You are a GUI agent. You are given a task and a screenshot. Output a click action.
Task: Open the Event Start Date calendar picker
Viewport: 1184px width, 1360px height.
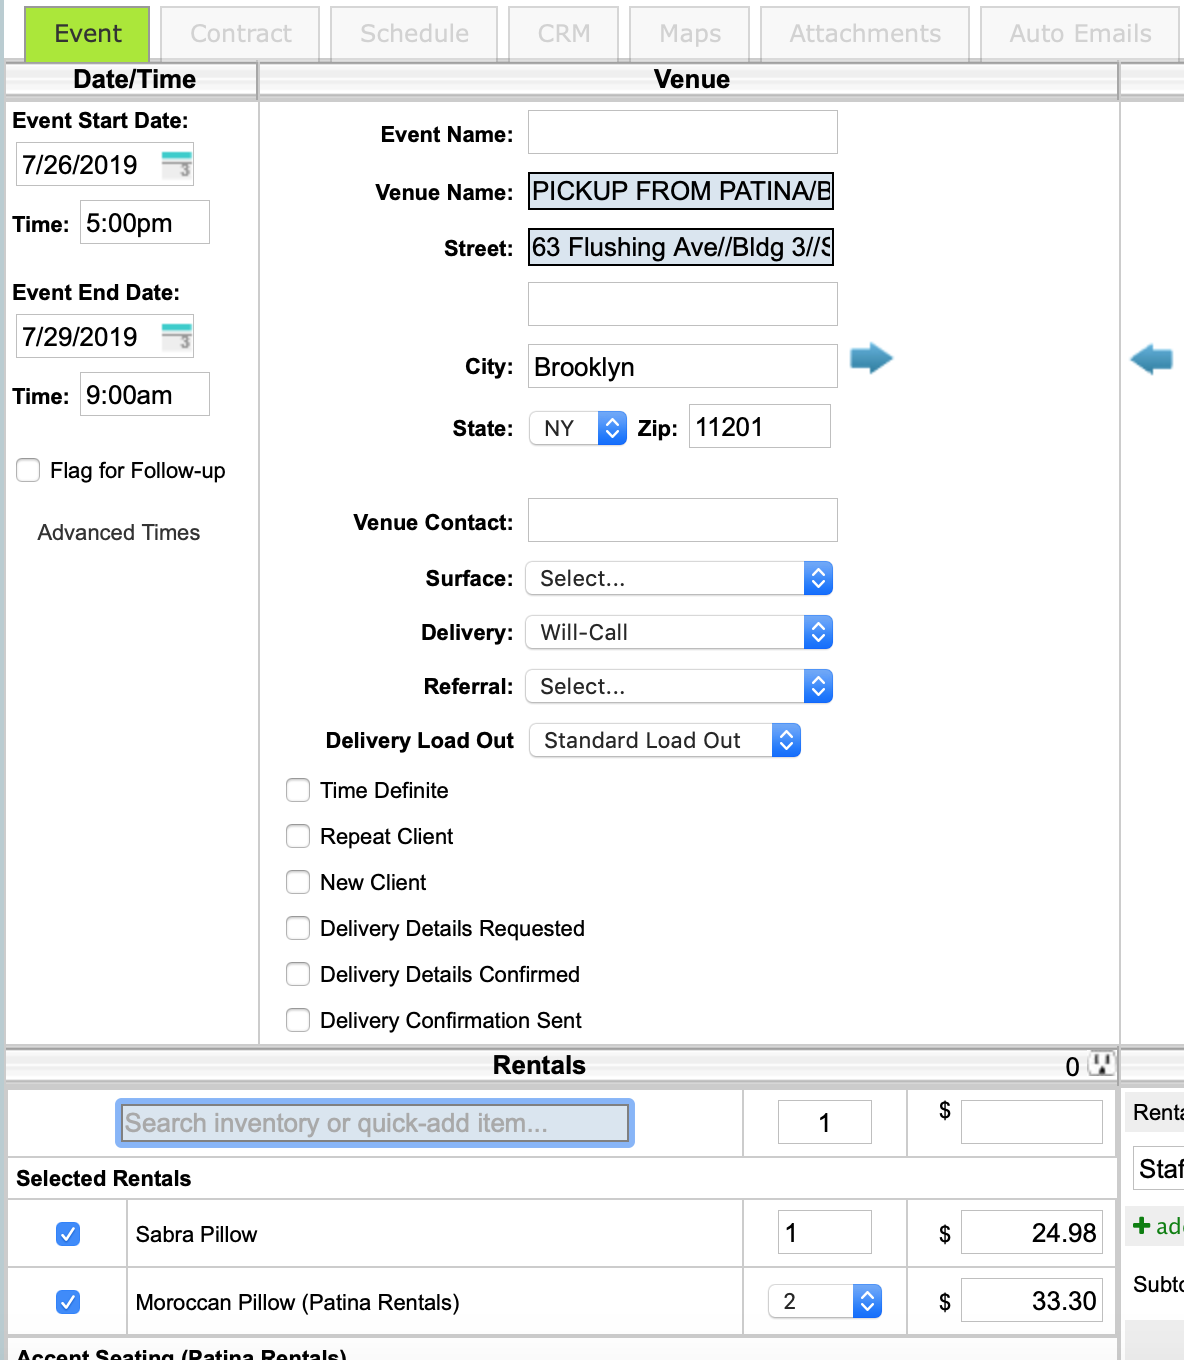[x=177, y=165]
